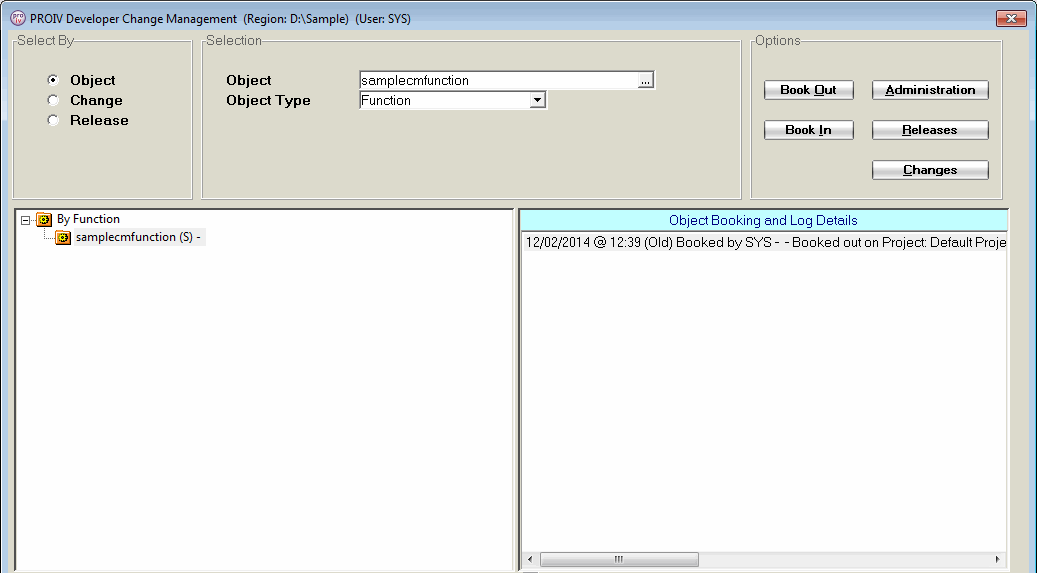Select the By Function tree label
Image resolution: width=1037 pixels, height=573 pixels.
[88, 219]
